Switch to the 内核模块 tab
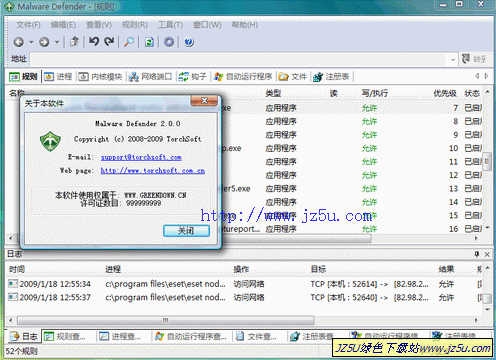Image resolution: width=496 pixels, height=360 pixels. (x=100, y=77)
